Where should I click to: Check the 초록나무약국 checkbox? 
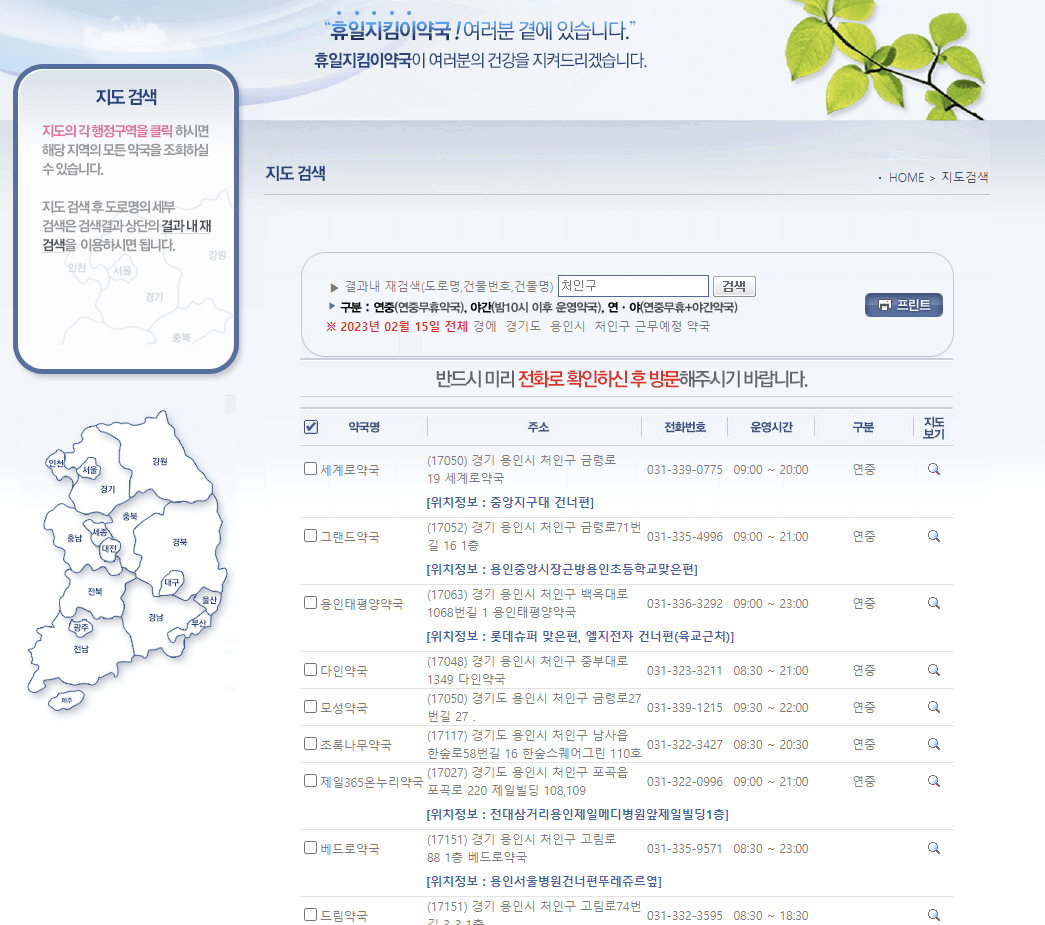pyautogui.click(x=310, y=744)
